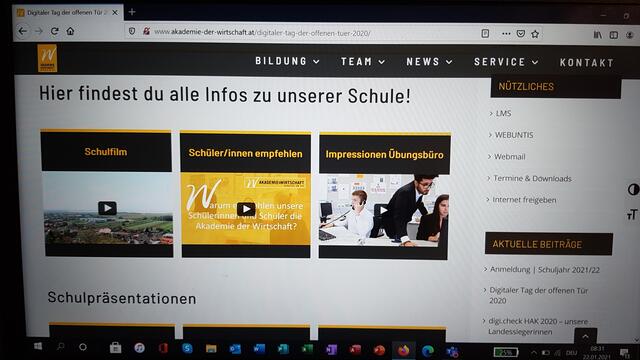Open the Webmail link
This screenshot has height=360, width=640.
[509, 157]
